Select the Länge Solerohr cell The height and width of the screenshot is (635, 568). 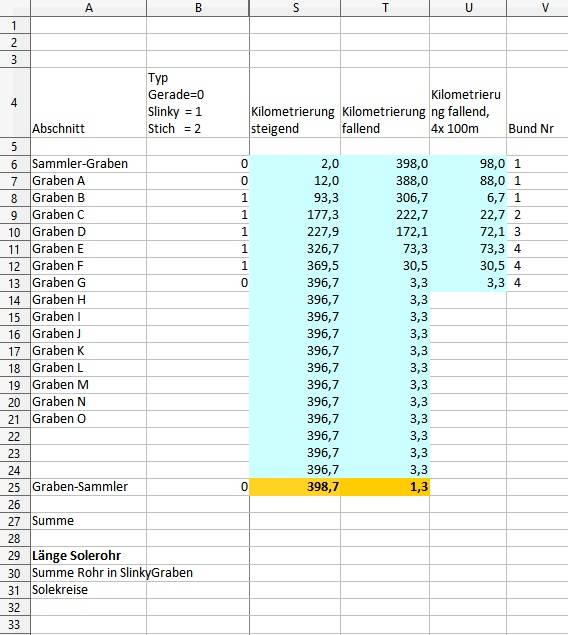(88, 555)
